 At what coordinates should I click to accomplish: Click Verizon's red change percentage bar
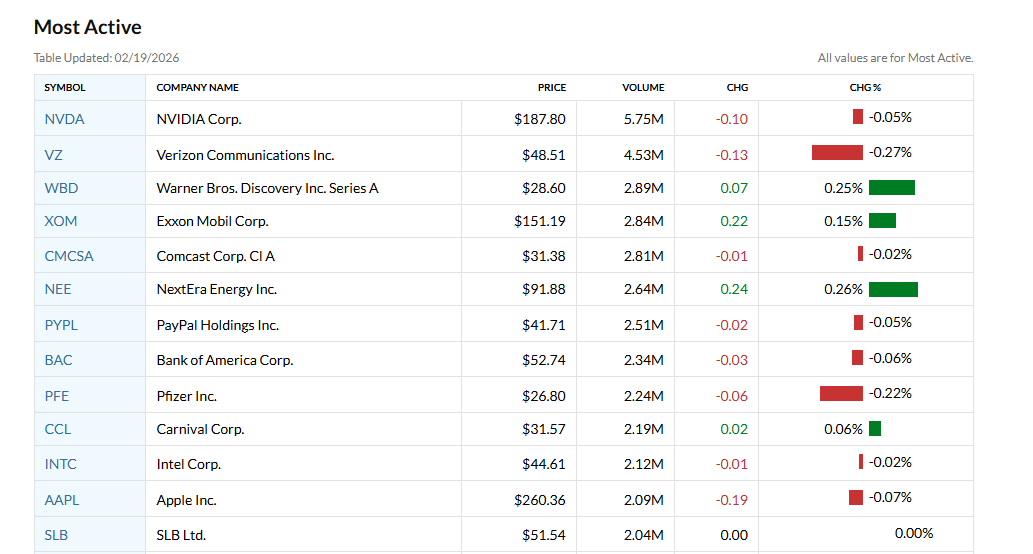pyautogui.click(x=837, y=153)
